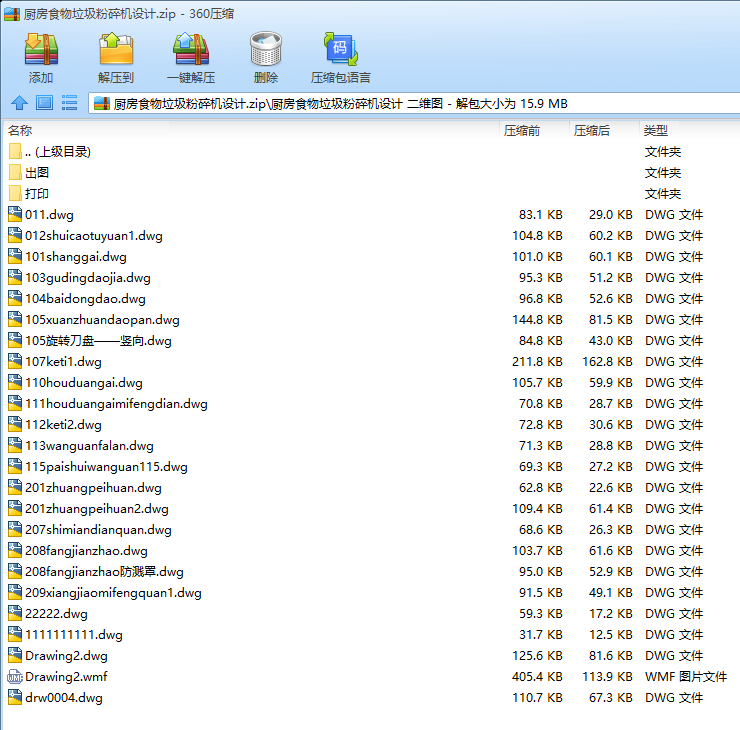This screenshot has height=730, width=740.
Task: Click the icon next to 101shanggai.dwg
Action: pyautogui.click(x=15, y=256)
